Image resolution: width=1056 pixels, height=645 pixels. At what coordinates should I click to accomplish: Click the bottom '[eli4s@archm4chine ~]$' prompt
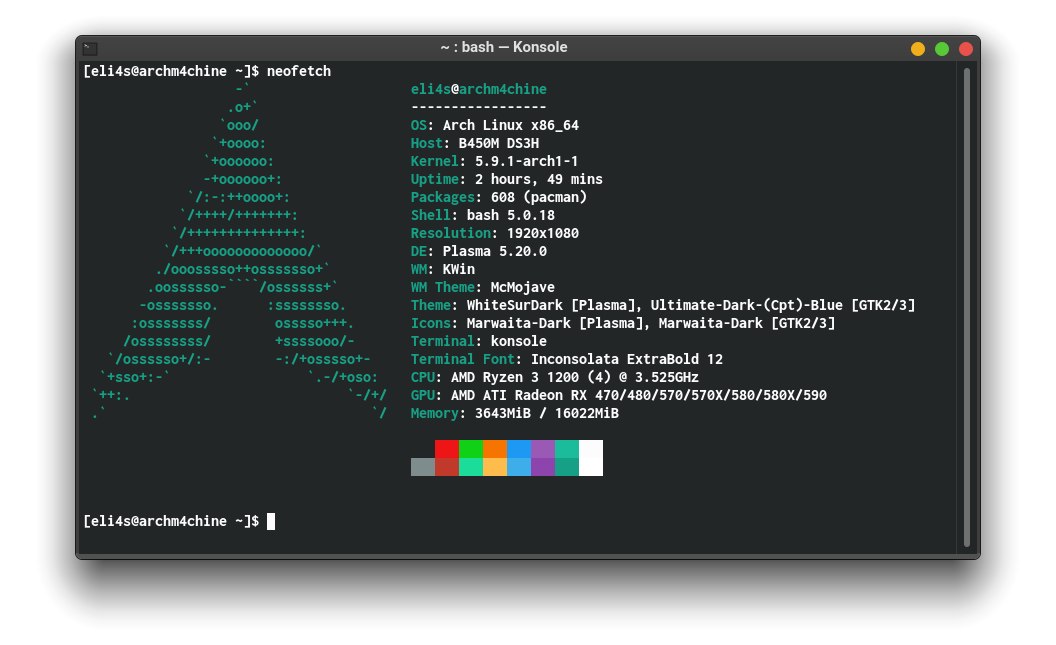pos(171,521)
